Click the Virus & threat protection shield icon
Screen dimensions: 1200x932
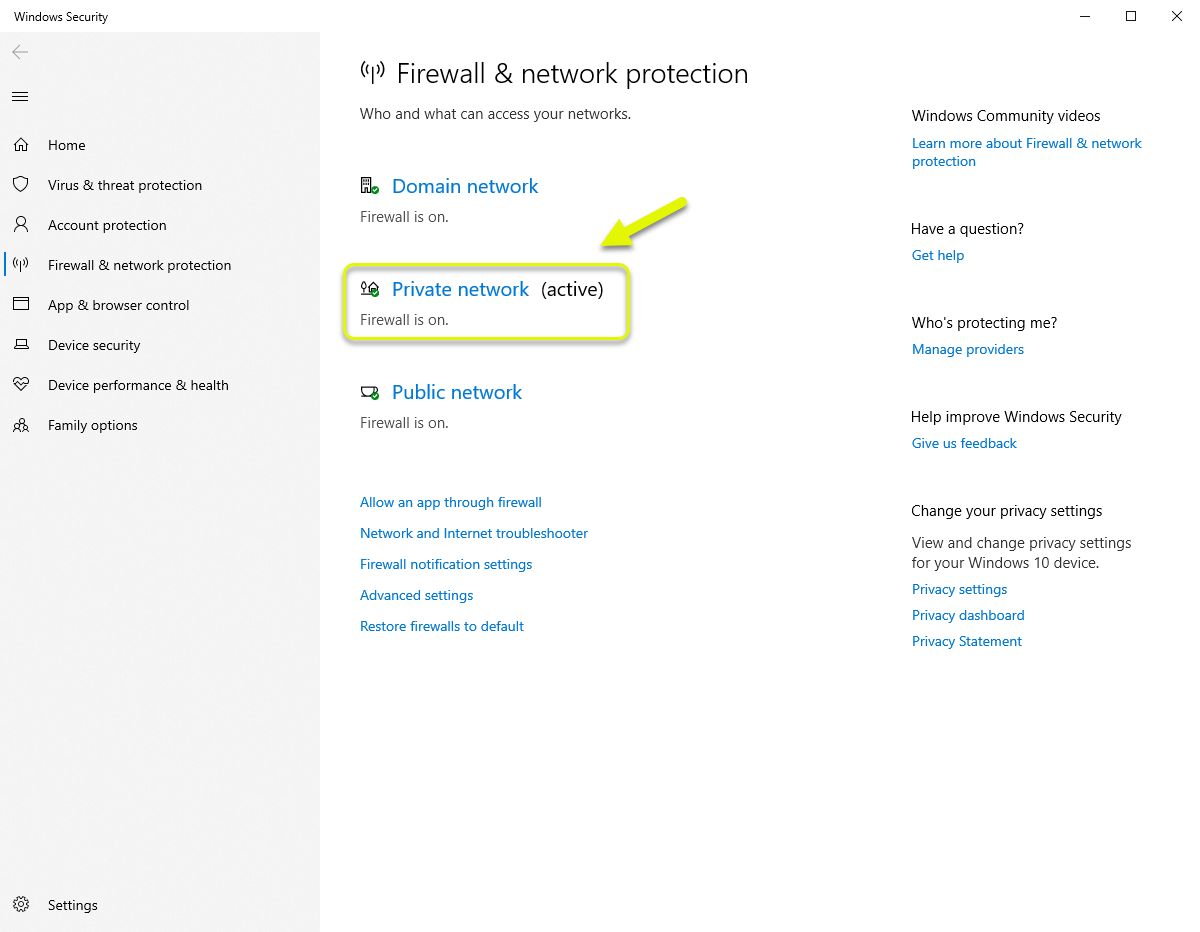point(20,185)
